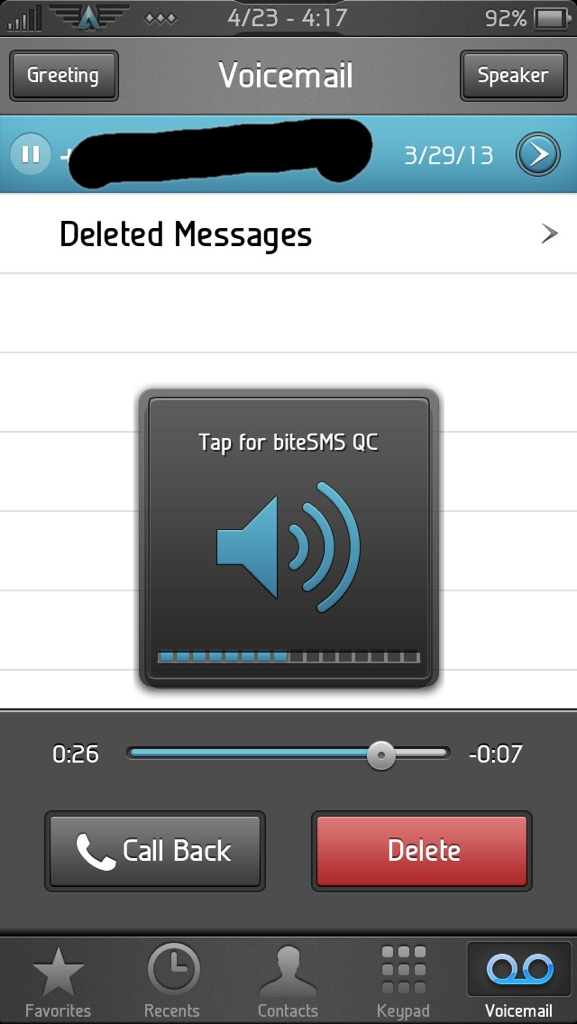Toggle the Speaker output button
The height and width of the screenshot is (1024, 577).
tap(513, 76)
